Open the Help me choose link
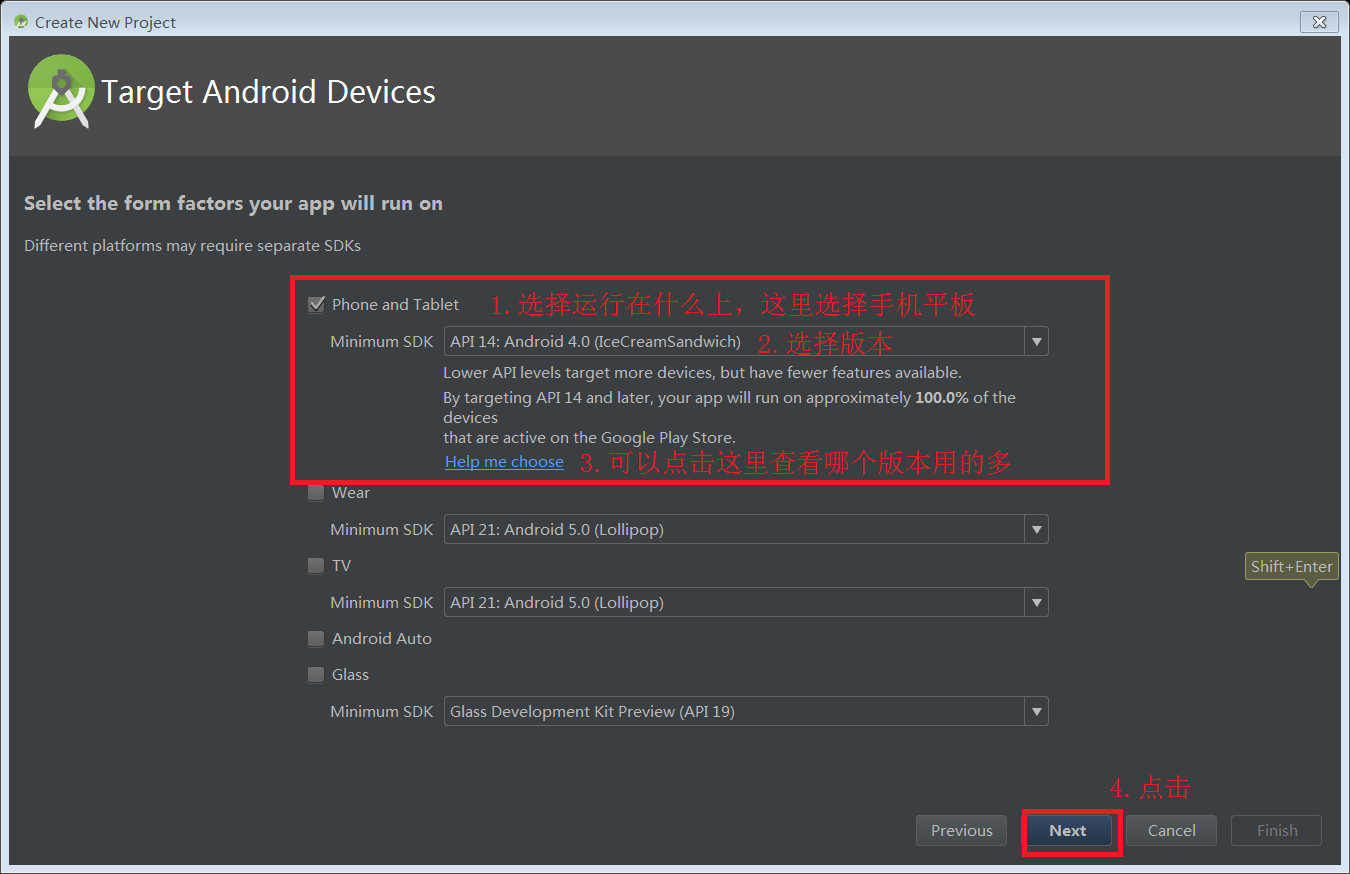Image resolution: width=1350 pixels, height=874 pixels. (504, 461)
